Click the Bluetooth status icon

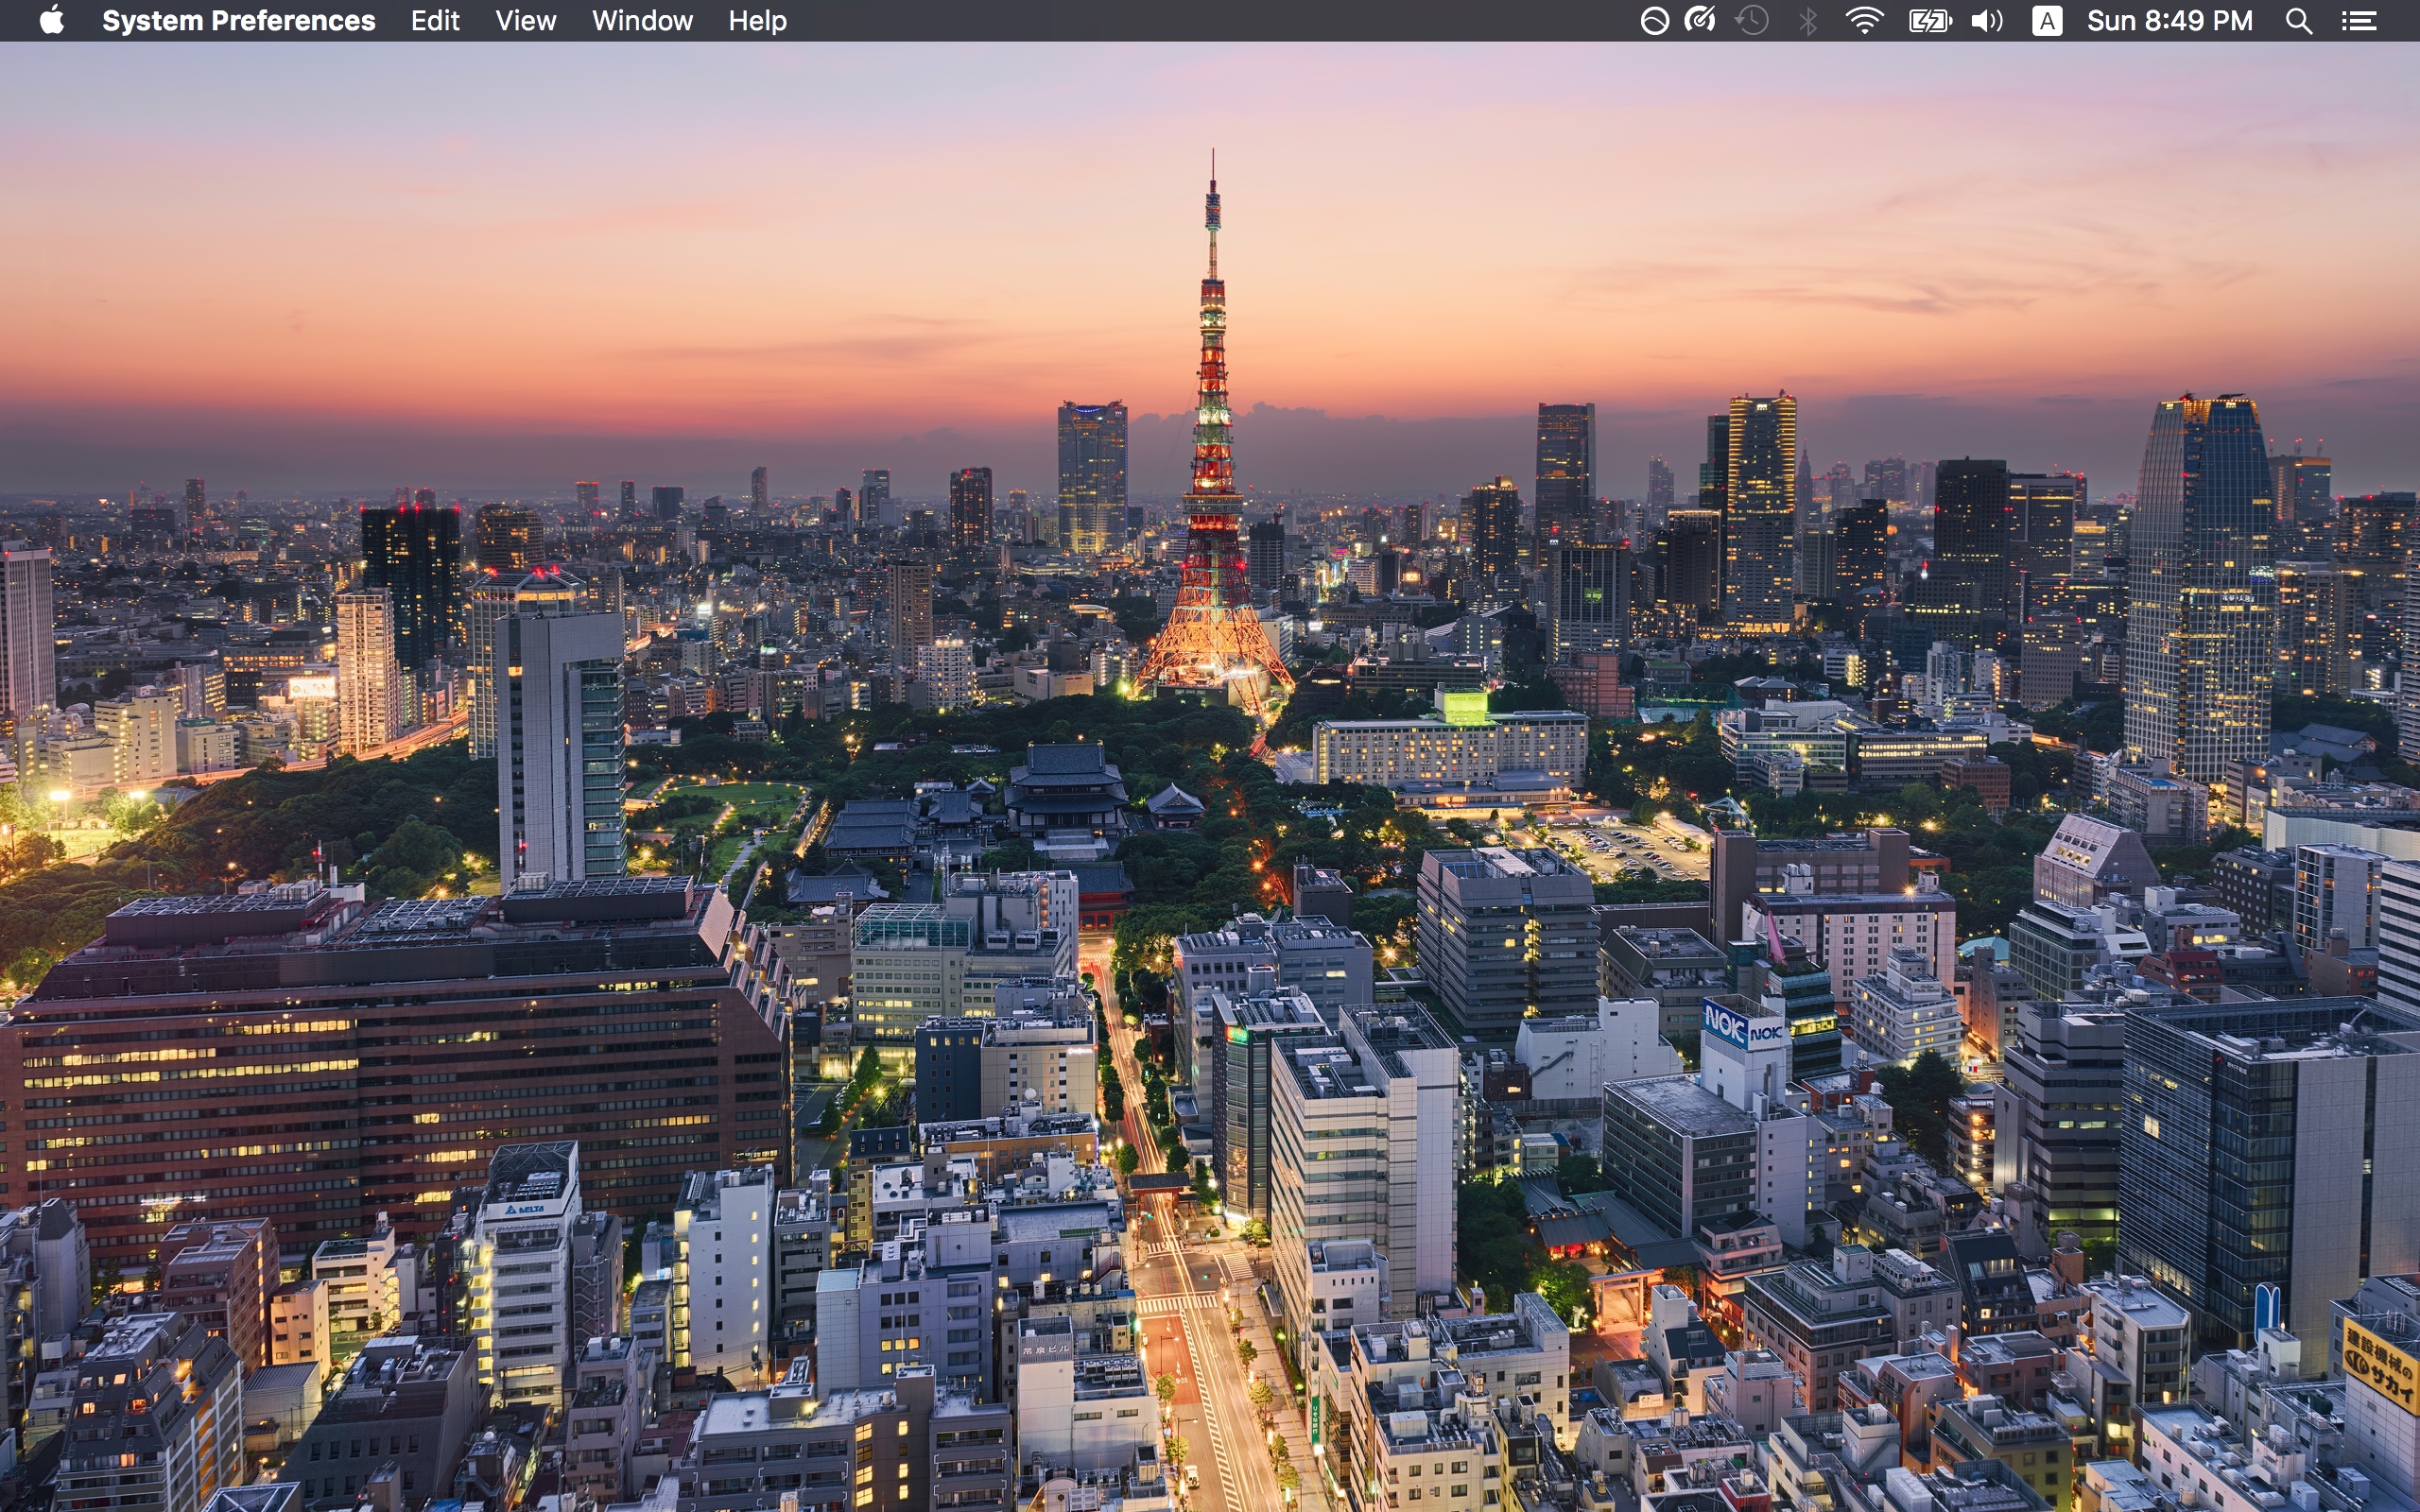pyautogui.click(x=1808, y=20)
